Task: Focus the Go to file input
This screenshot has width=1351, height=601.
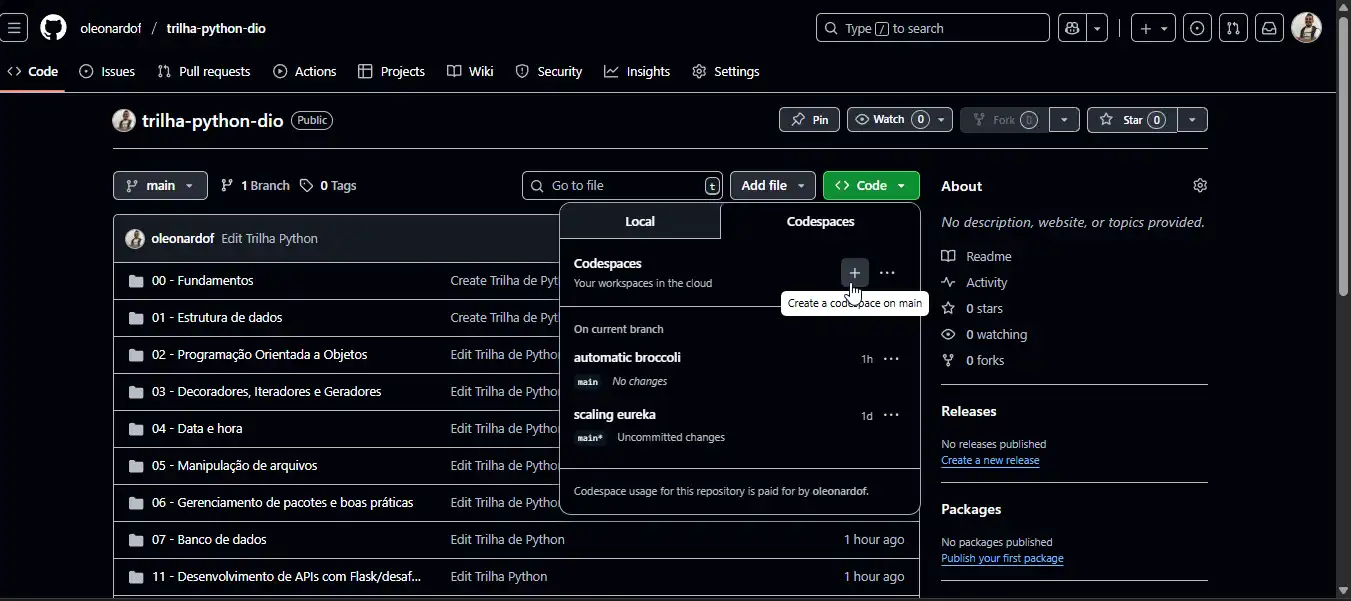Action: (x=623, y=186)
